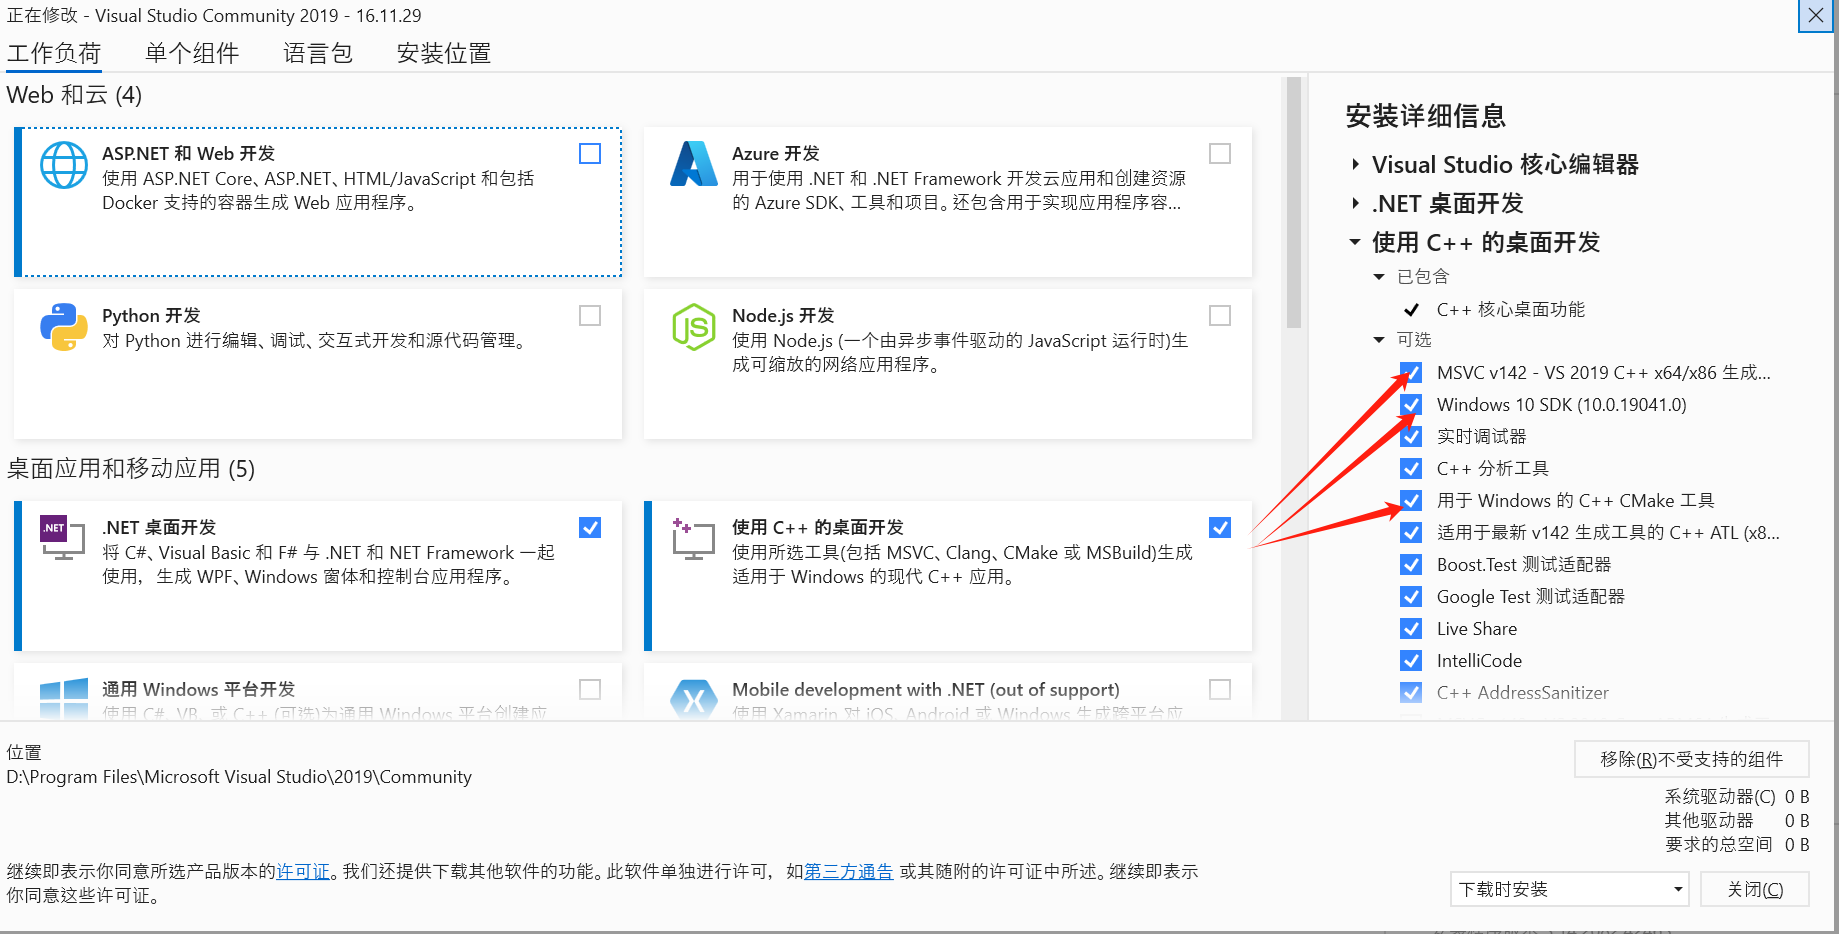
Task: Click the universal Windows platform logo icon
Action: pyautogui.click(x=64, y=698)
